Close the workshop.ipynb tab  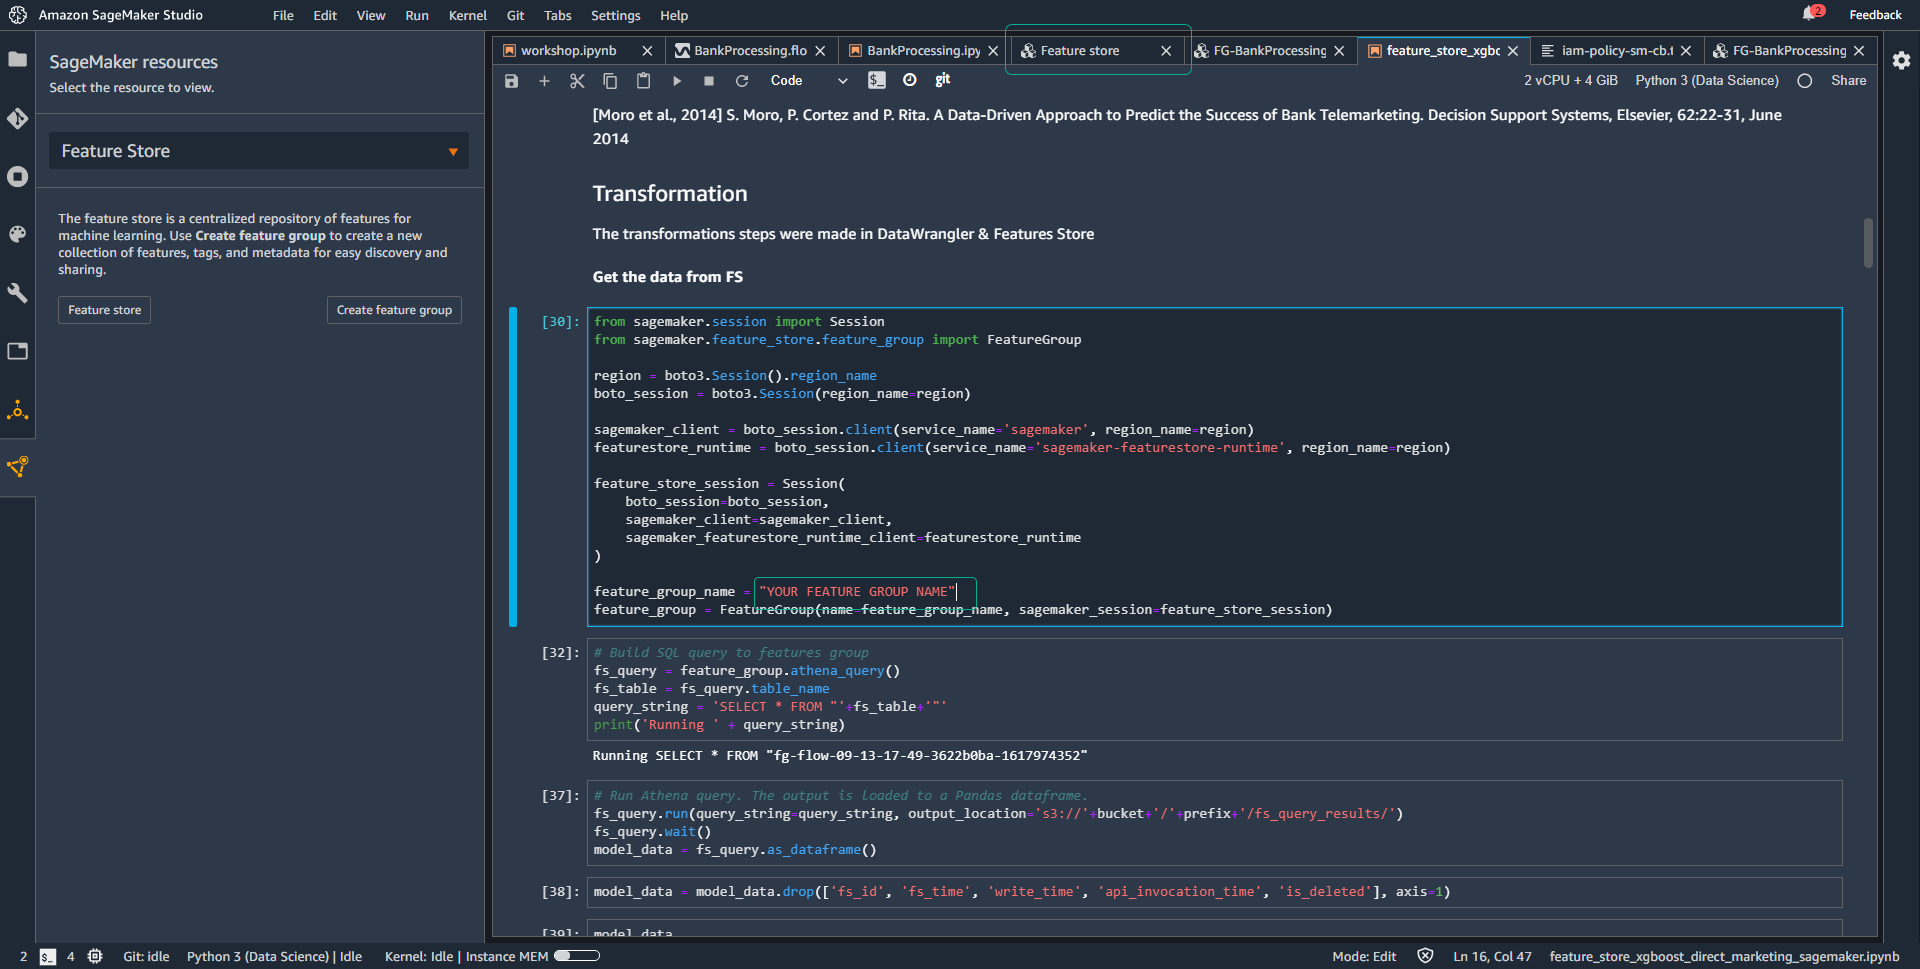click(x=647, y=51)
